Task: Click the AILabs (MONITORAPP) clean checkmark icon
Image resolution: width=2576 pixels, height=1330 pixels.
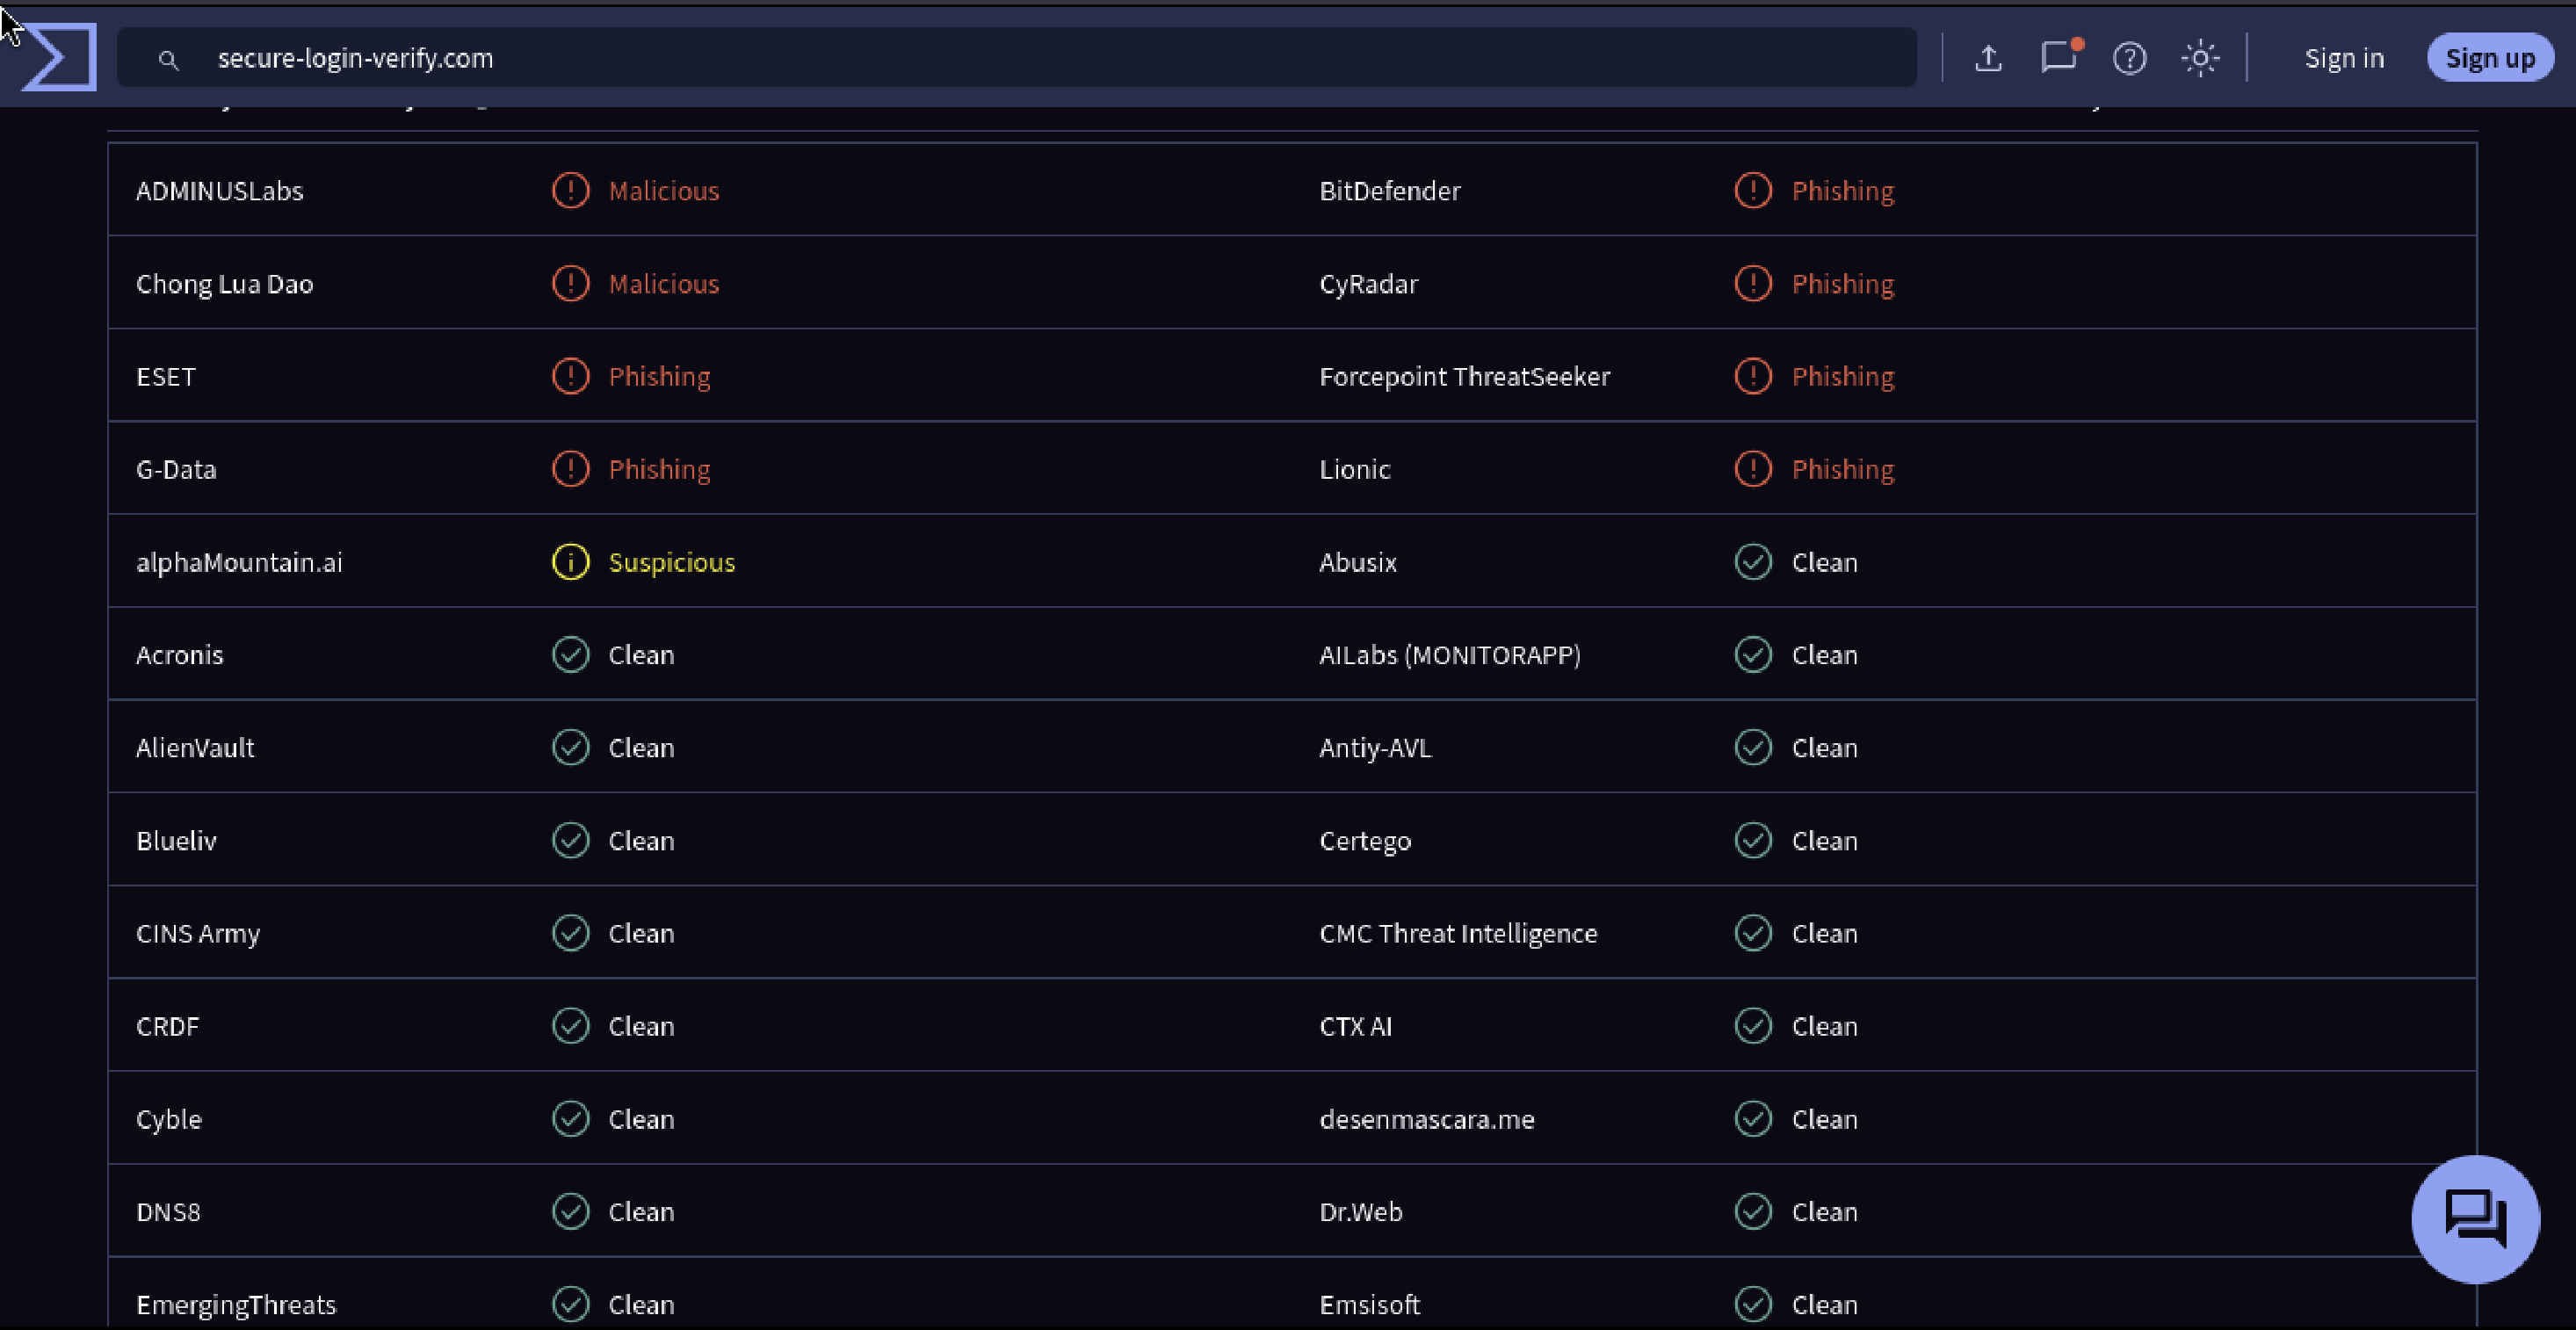Action: [x=1753, y=654]
